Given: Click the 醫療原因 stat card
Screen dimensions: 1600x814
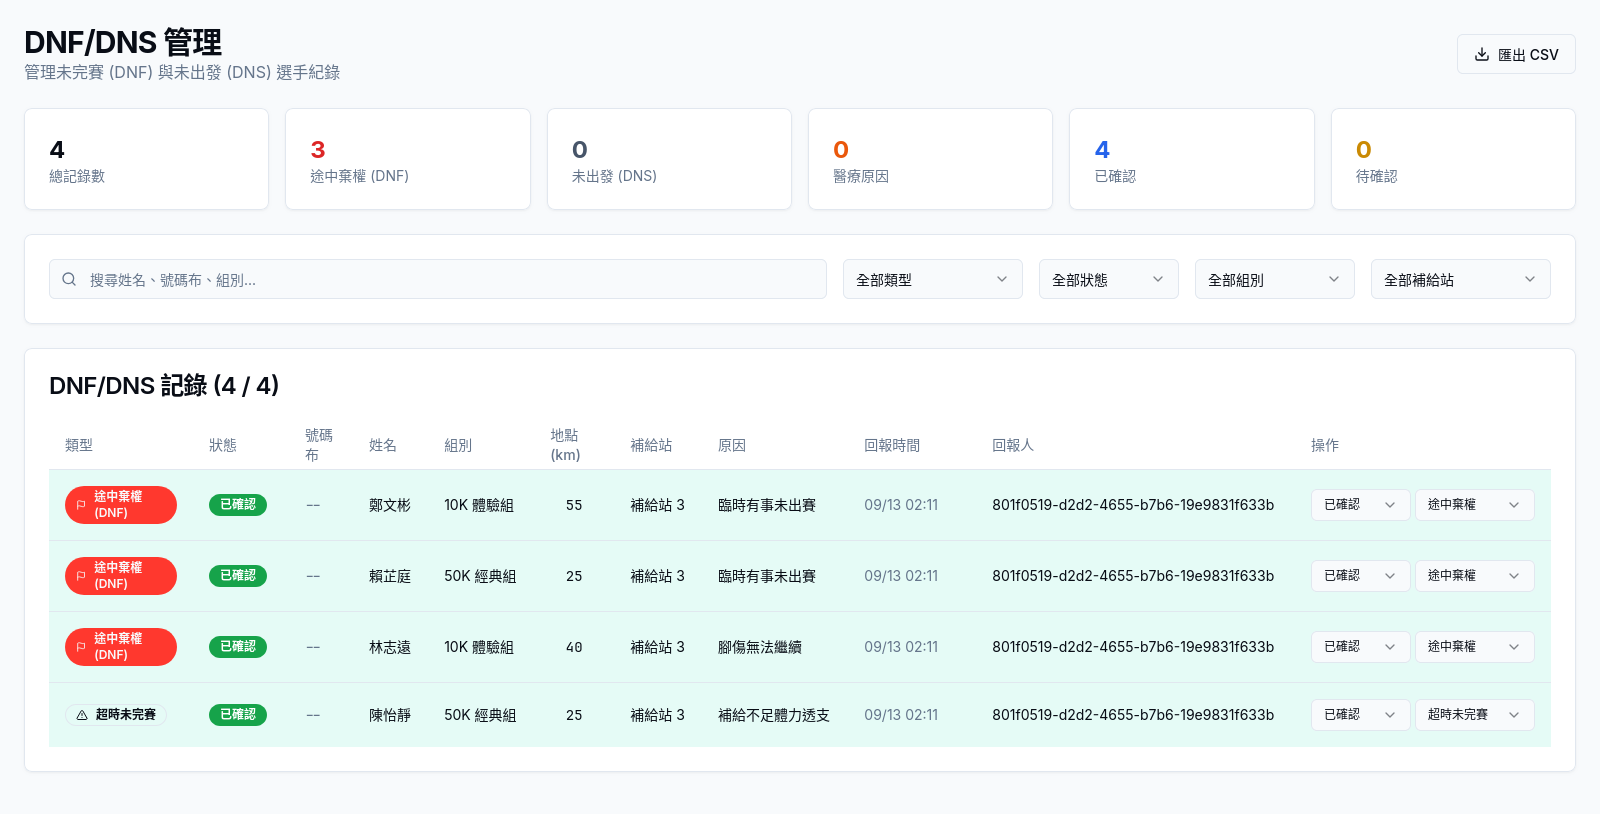Looking at the screenshot, I should click(930, 159).
